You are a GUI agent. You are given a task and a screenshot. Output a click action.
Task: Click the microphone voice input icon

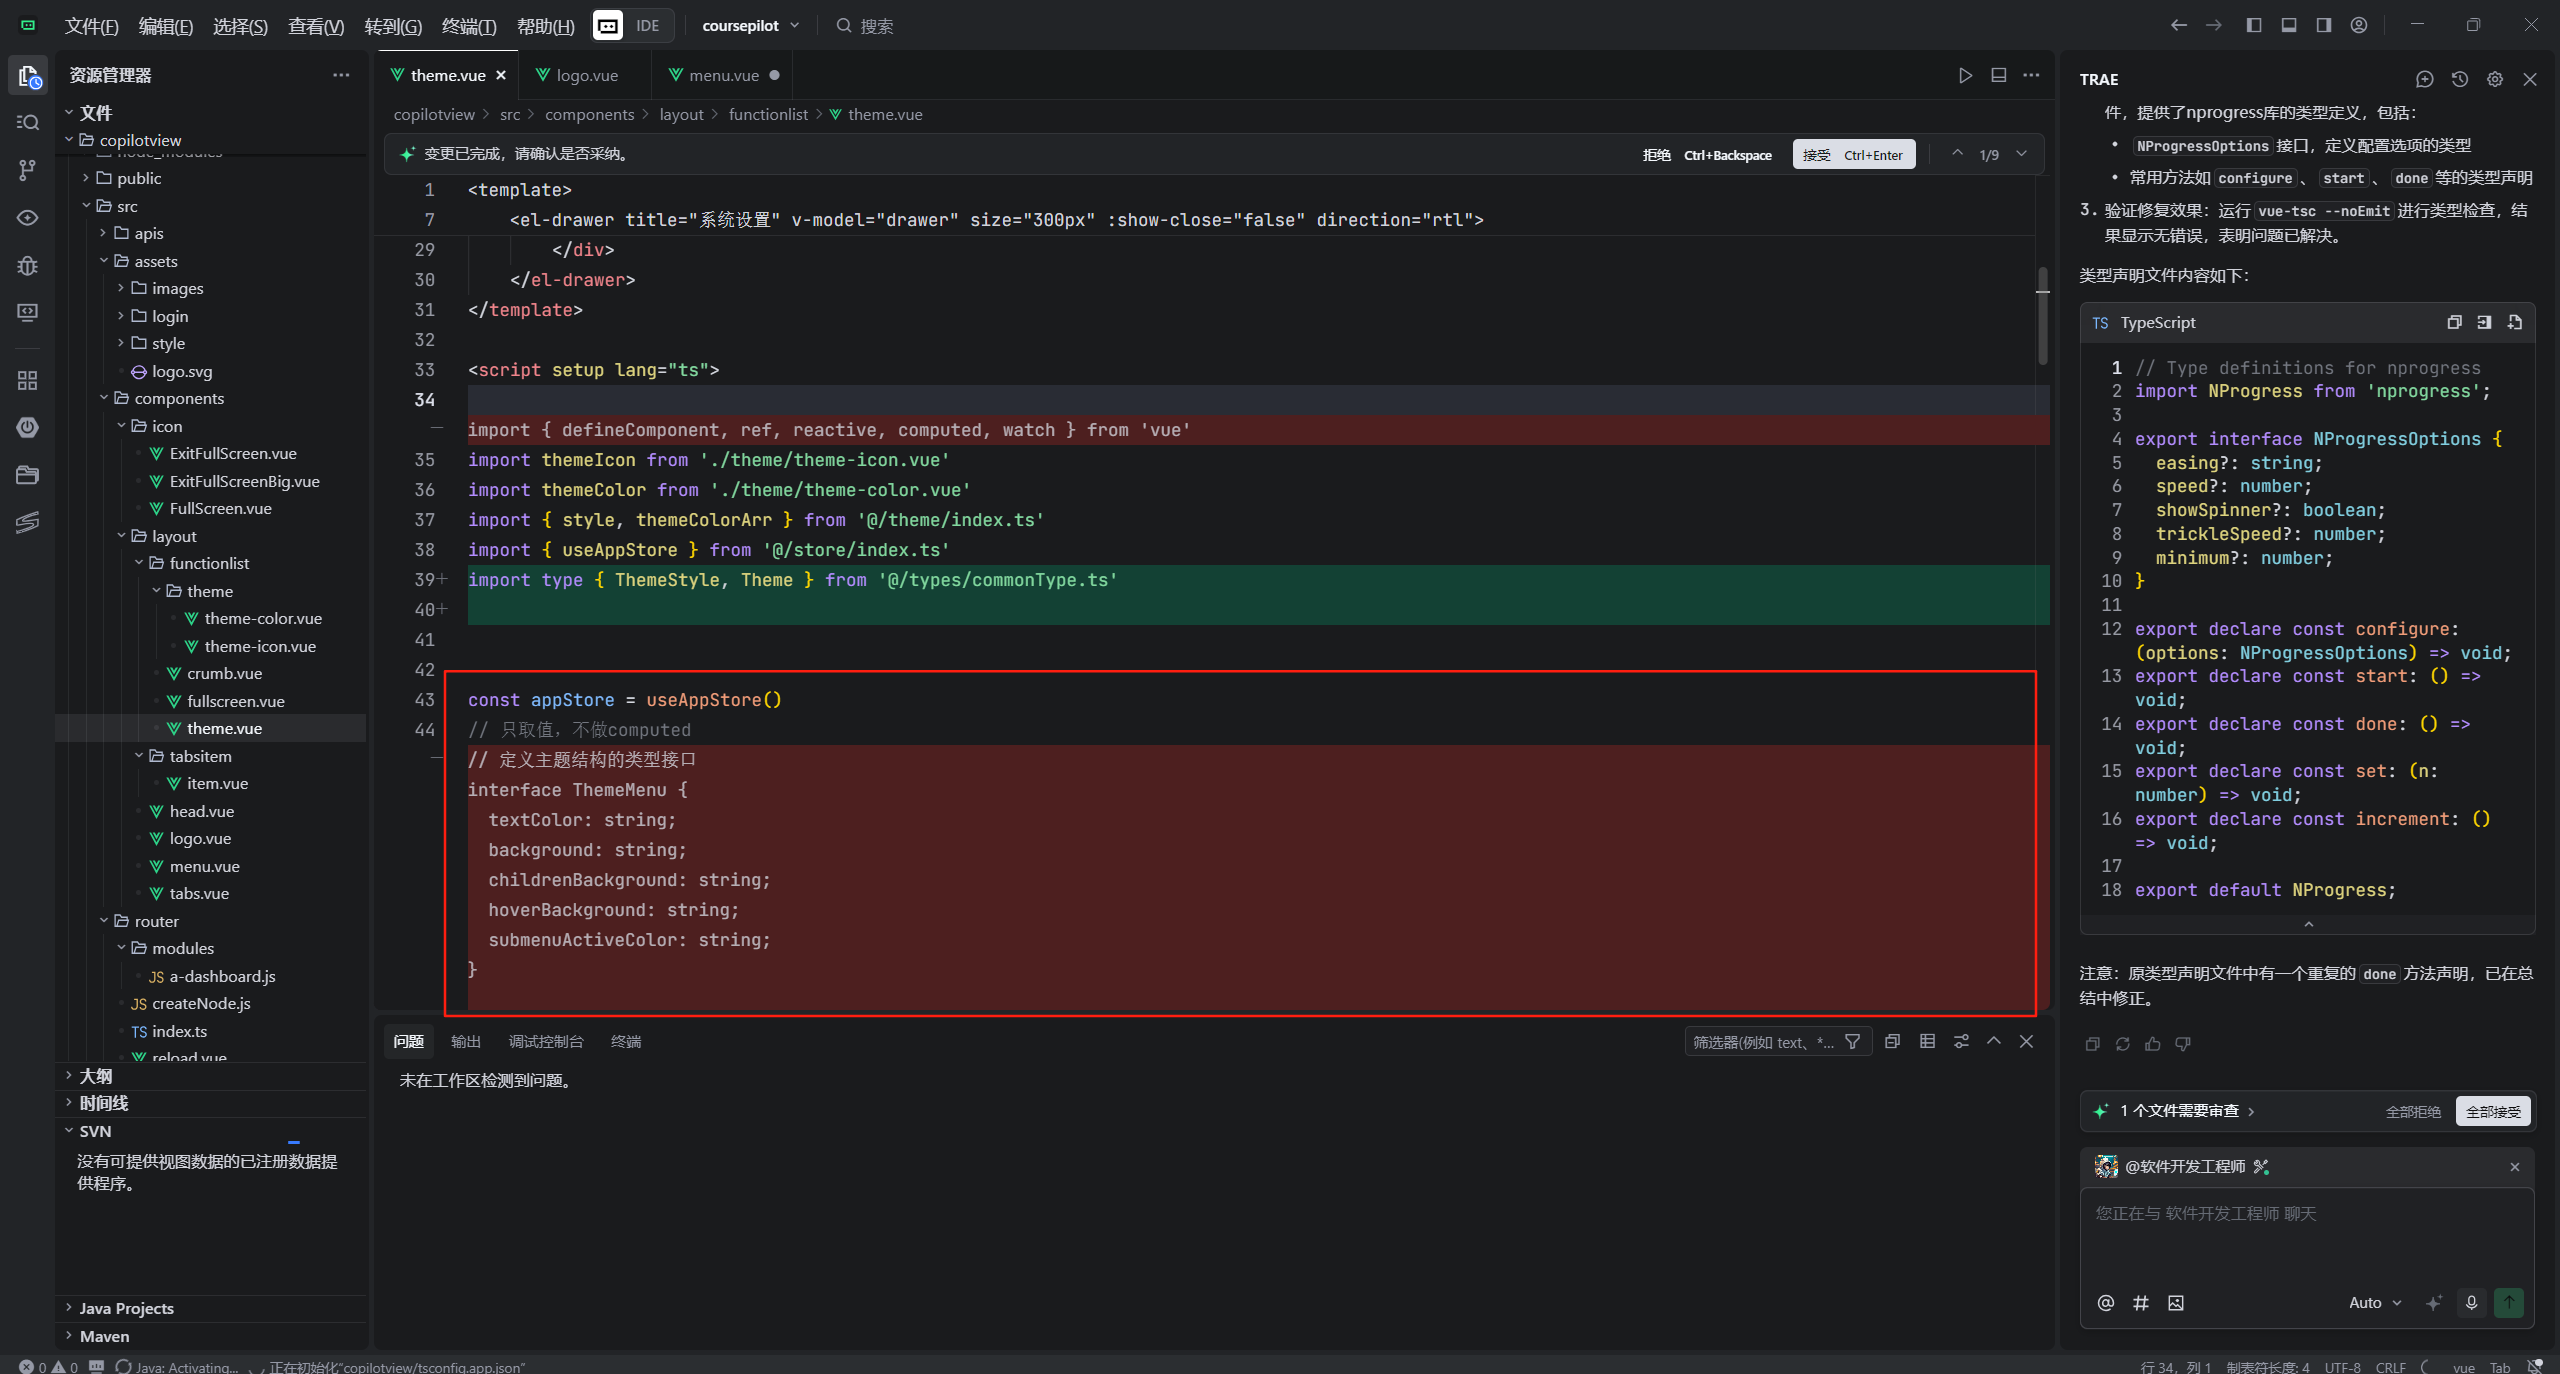[x=2471, y=1302]
